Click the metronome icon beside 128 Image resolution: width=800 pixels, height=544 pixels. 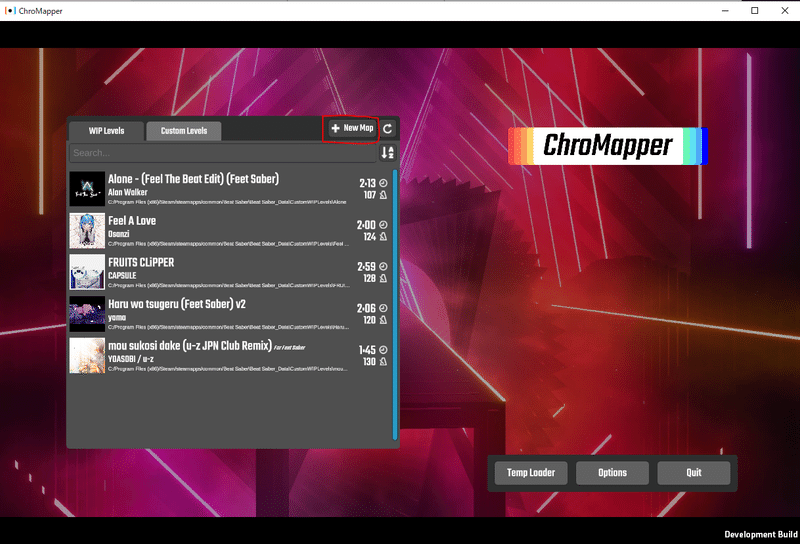tap(383, 279)
